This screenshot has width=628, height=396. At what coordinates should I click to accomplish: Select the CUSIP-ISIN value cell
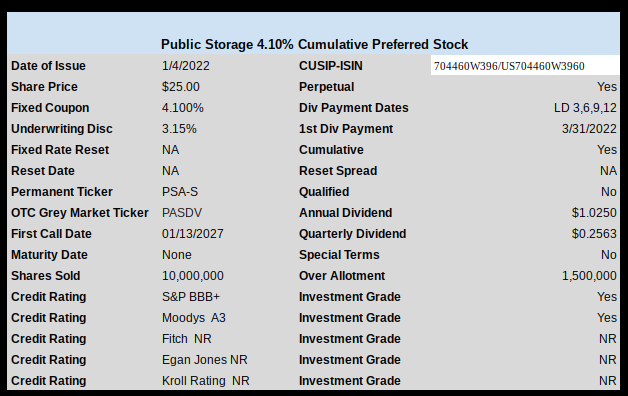525,66
